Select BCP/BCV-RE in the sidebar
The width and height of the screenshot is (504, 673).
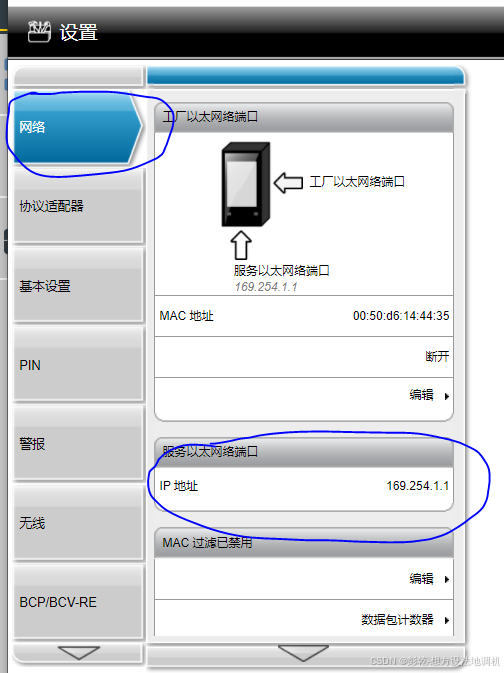[78, 602]
